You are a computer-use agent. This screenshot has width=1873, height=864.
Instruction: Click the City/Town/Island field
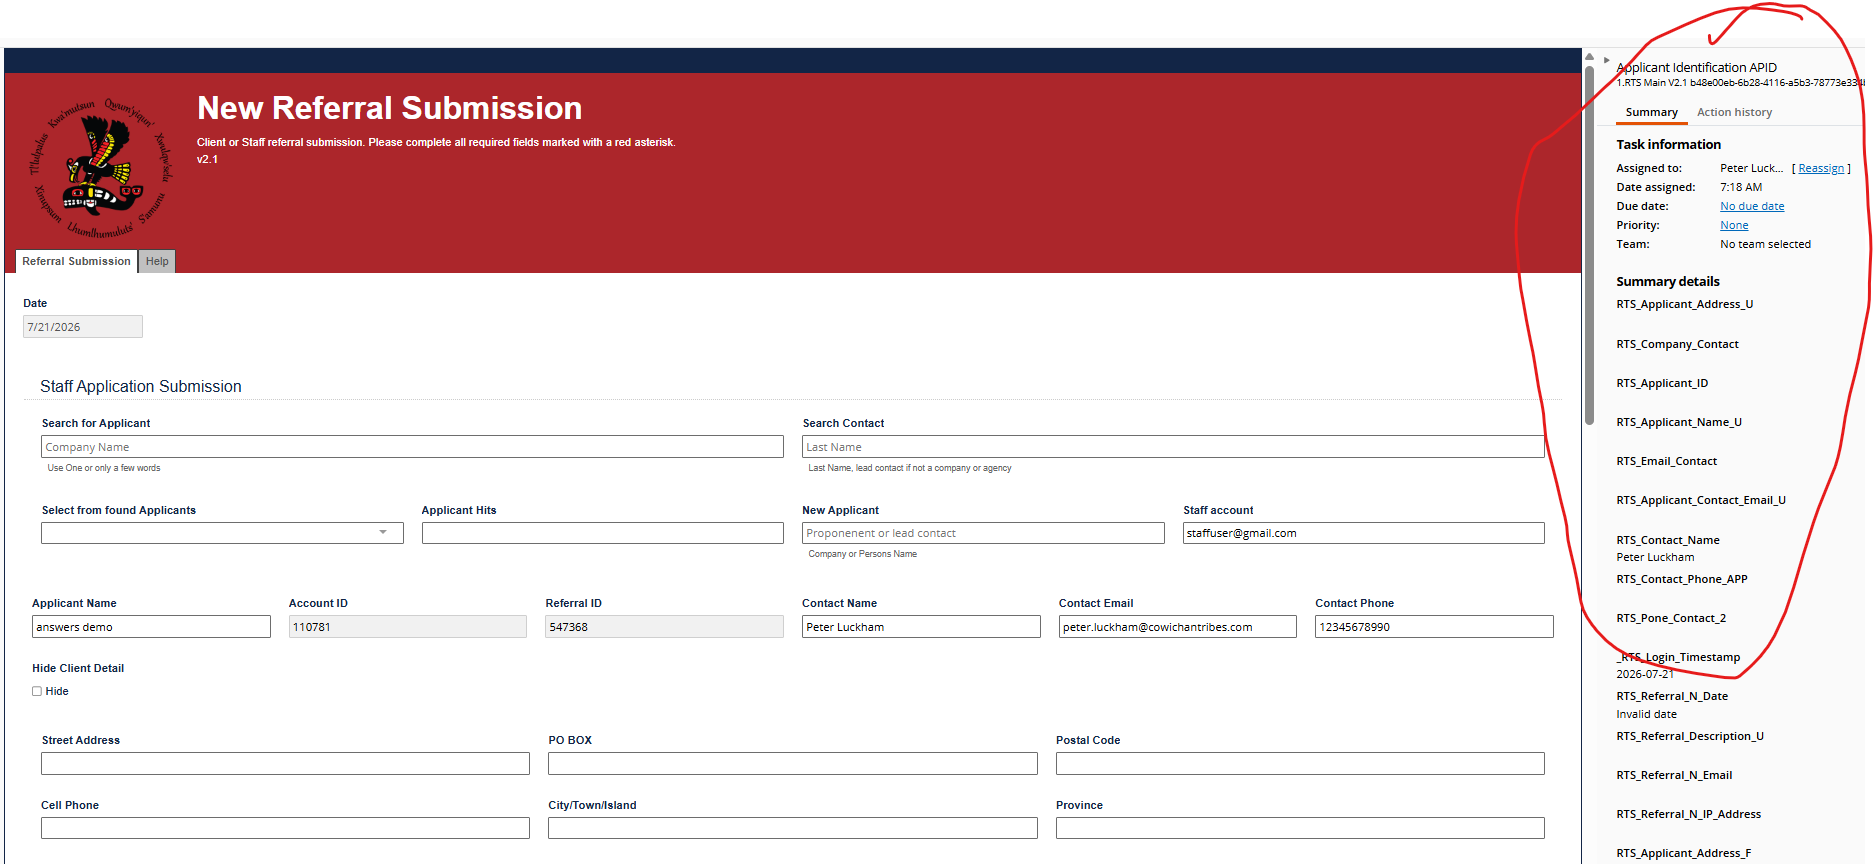[x=793, y=828]
